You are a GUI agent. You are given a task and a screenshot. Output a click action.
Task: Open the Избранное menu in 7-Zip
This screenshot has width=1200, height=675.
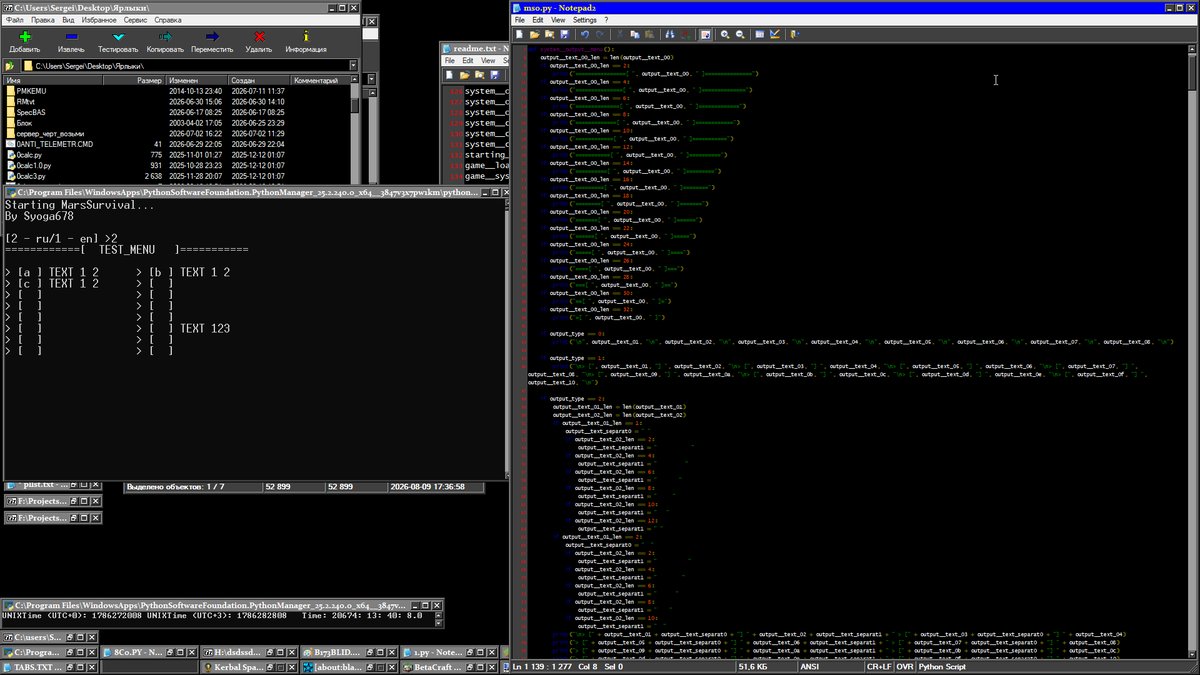point(100,19)
